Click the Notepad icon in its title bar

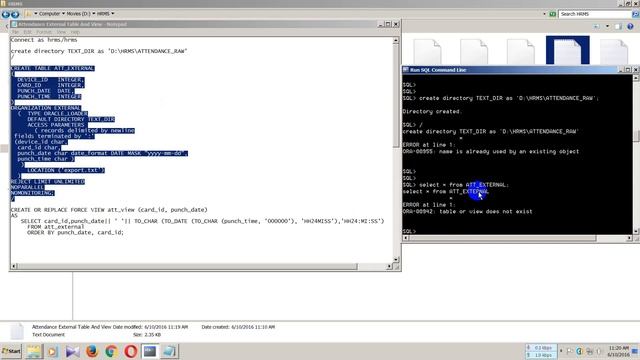[14, 24]
